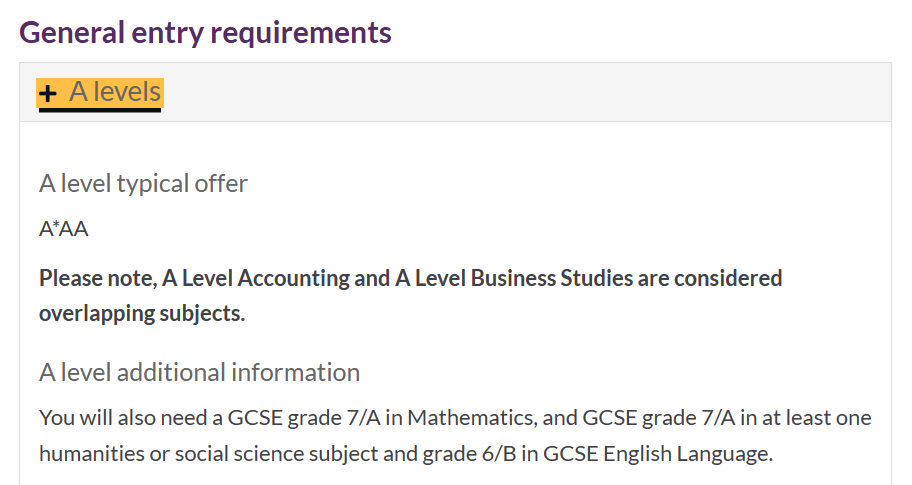Click the words overlapping subjects
The height and width of the screenshot is (485, 912).
pyautogui.click(x=142, y=313)
